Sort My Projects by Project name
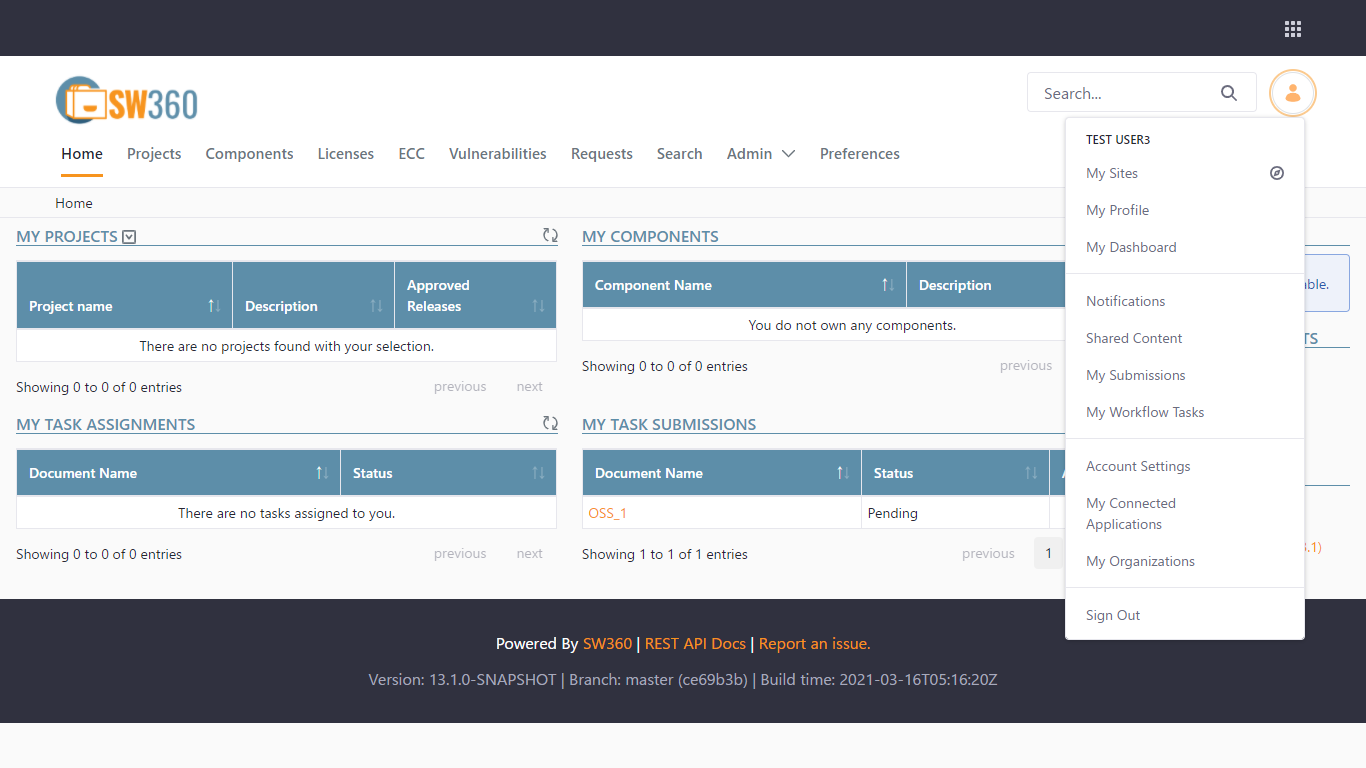 pos(125,295)
